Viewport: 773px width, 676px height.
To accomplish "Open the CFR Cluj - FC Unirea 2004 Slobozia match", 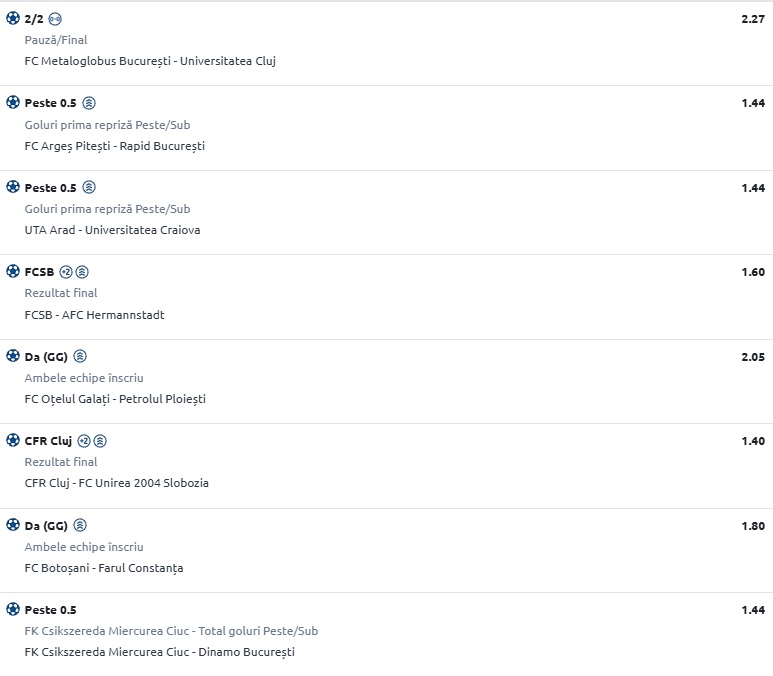I will [x=116, y=483].
